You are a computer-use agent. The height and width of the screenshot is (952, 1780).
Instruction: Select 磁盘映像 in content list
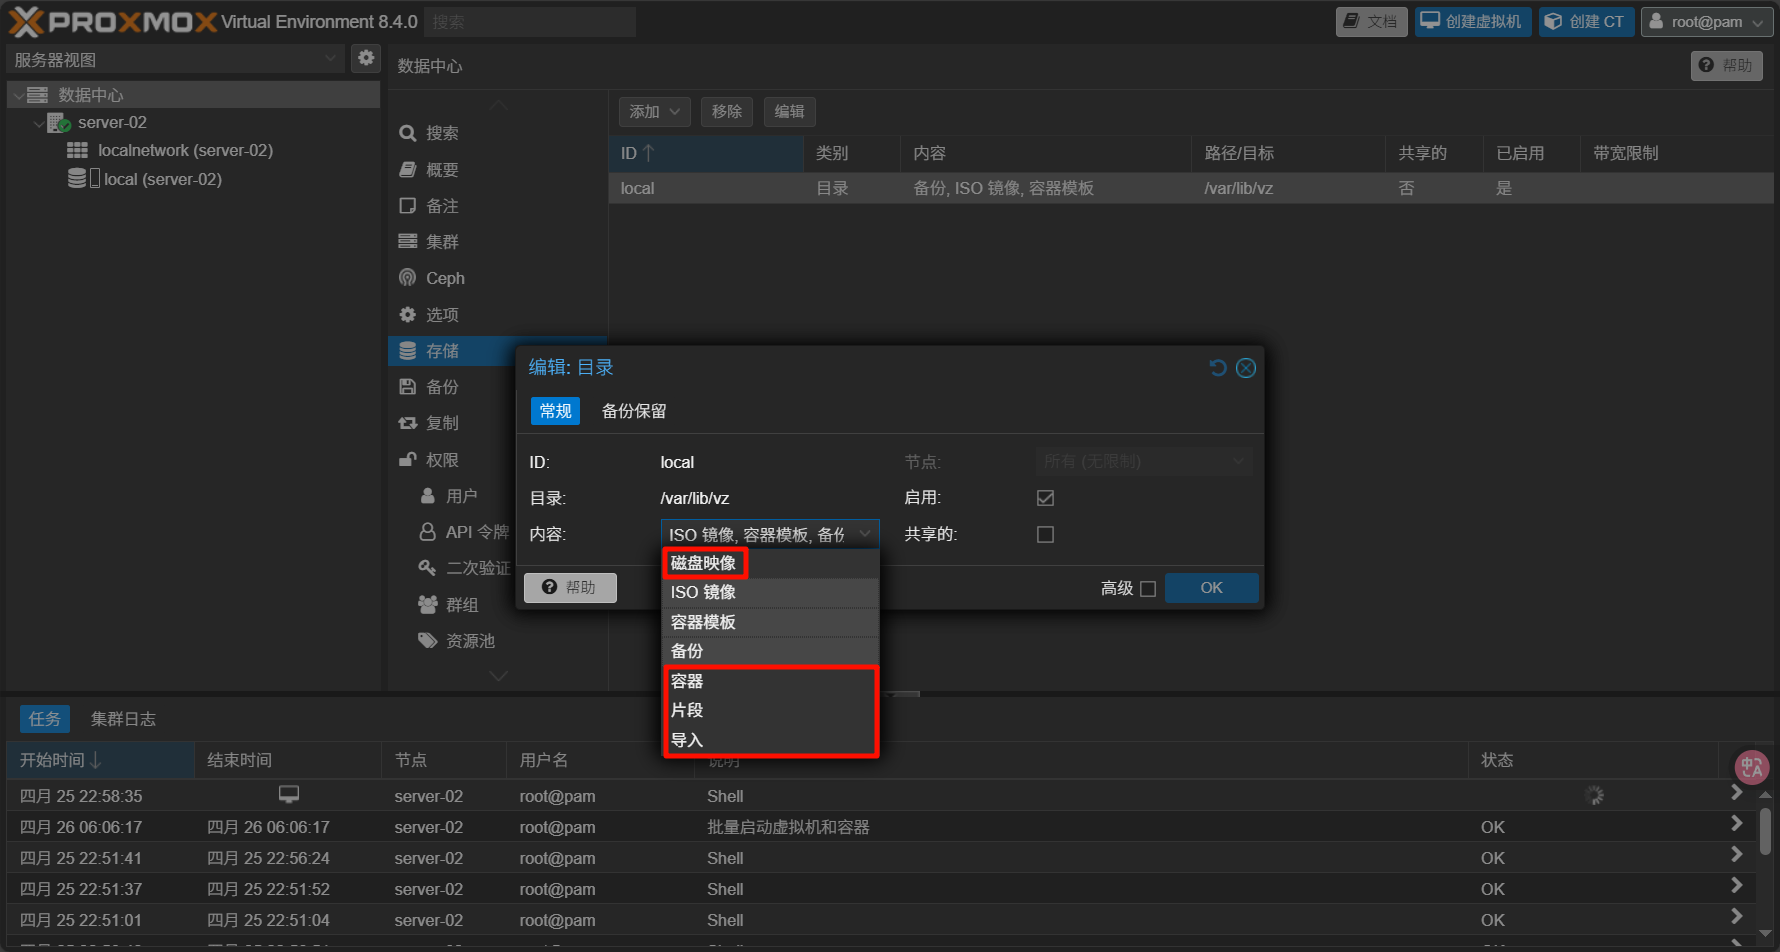pyautogui.click(x=704, y=563)
